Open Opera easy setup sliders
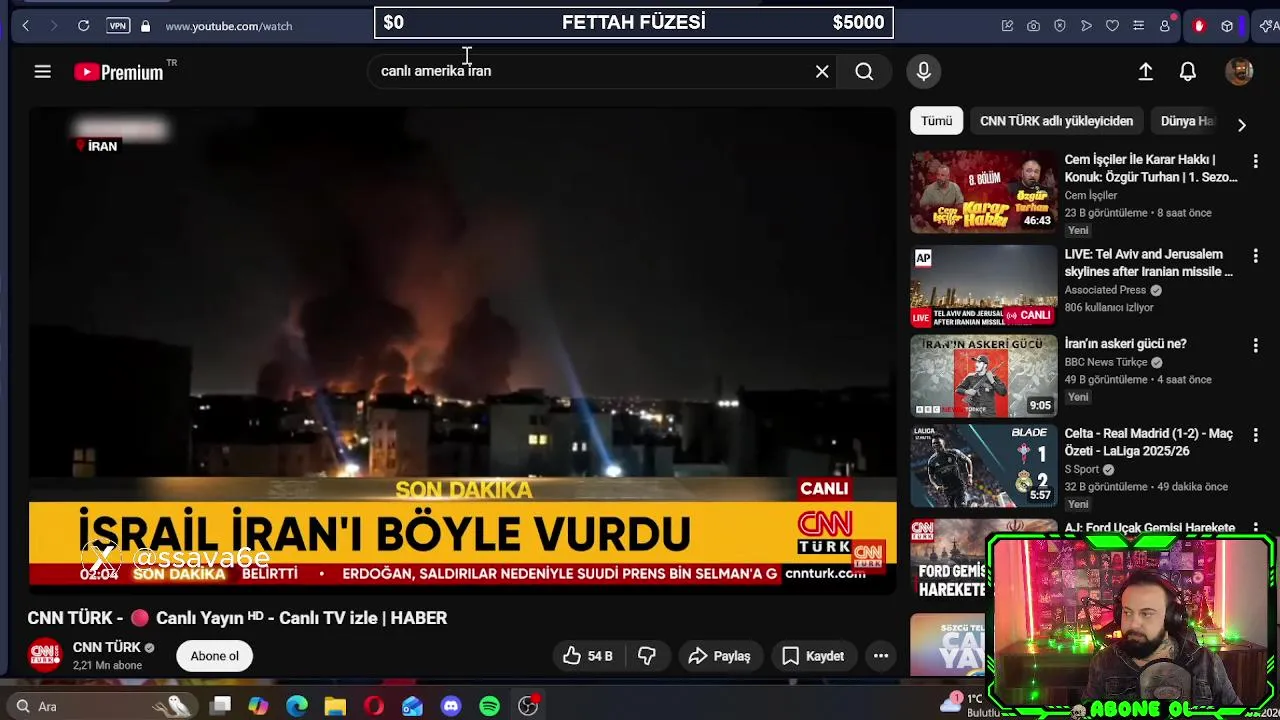The image size is (1280, 720). (1138, 26)
